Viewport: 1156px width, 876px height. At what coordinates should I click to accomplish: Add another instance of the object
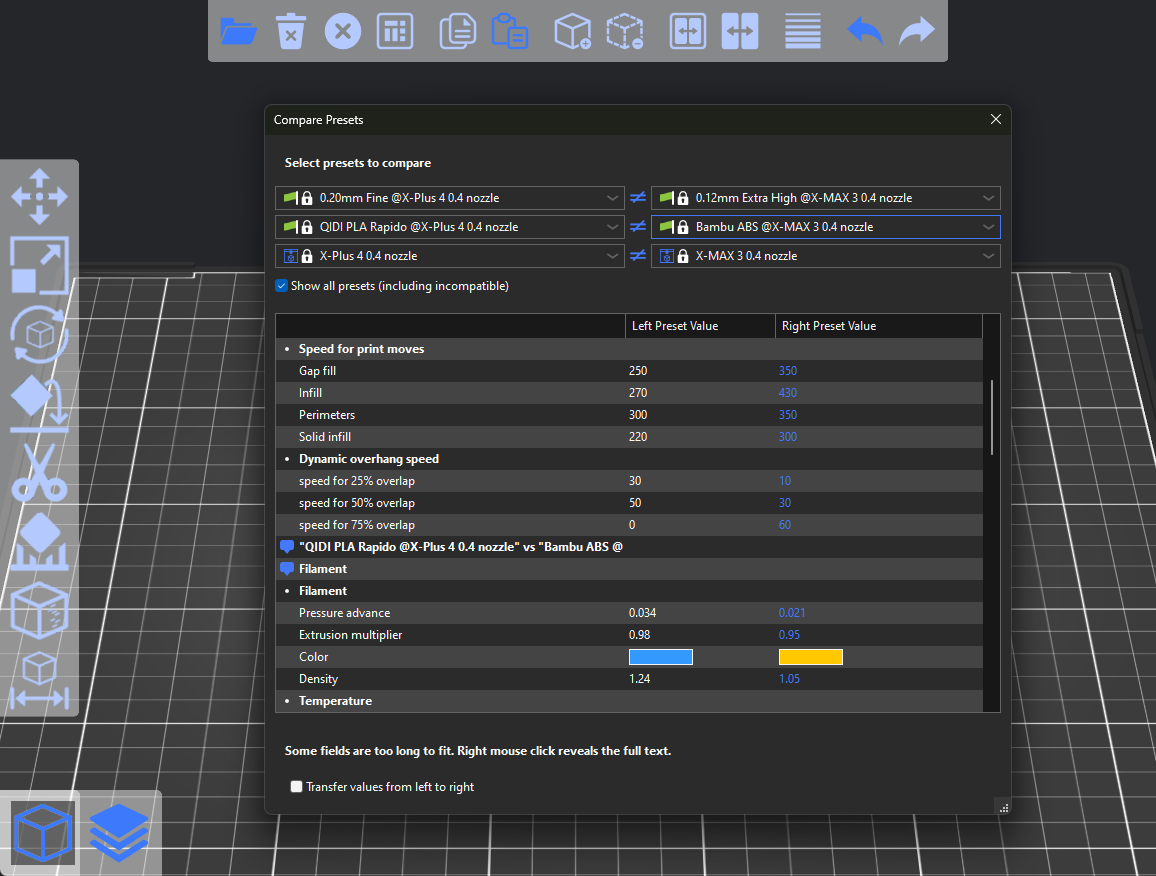point(573,31)
